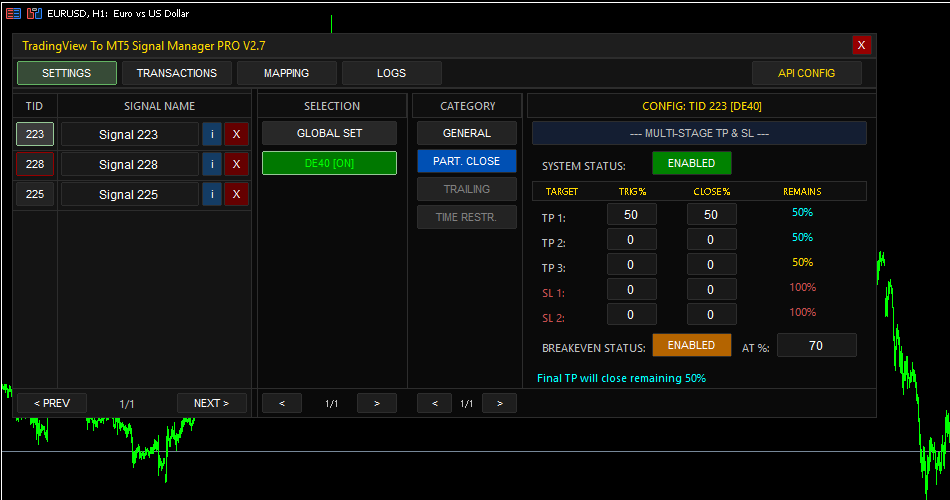Choose GLOBAL SET in selection

coord(330,133)
